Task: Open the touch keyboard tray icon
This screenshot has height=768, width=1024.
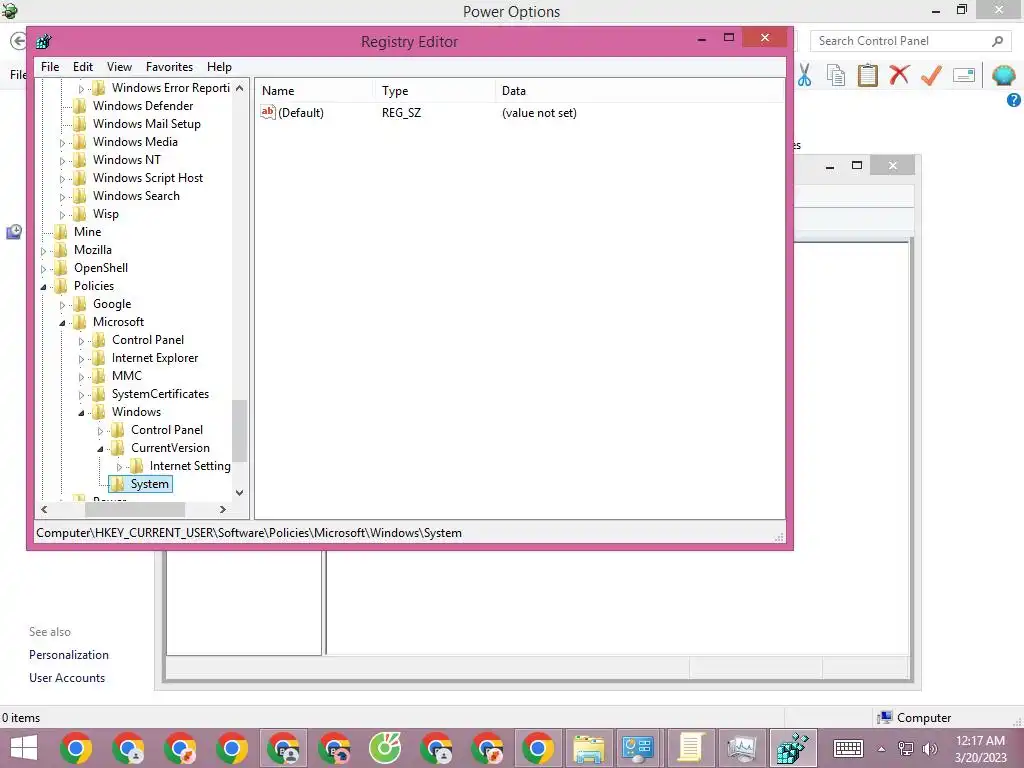Action: (x=848, y=748)
